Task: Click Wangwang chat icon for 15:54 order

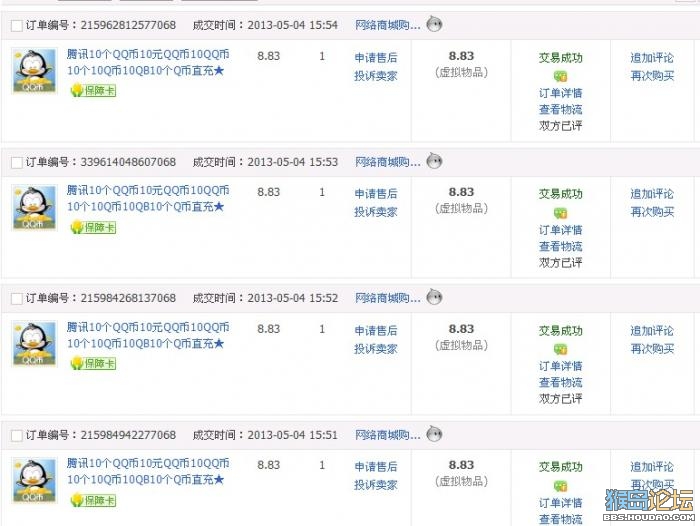Action: coord(434,24)
